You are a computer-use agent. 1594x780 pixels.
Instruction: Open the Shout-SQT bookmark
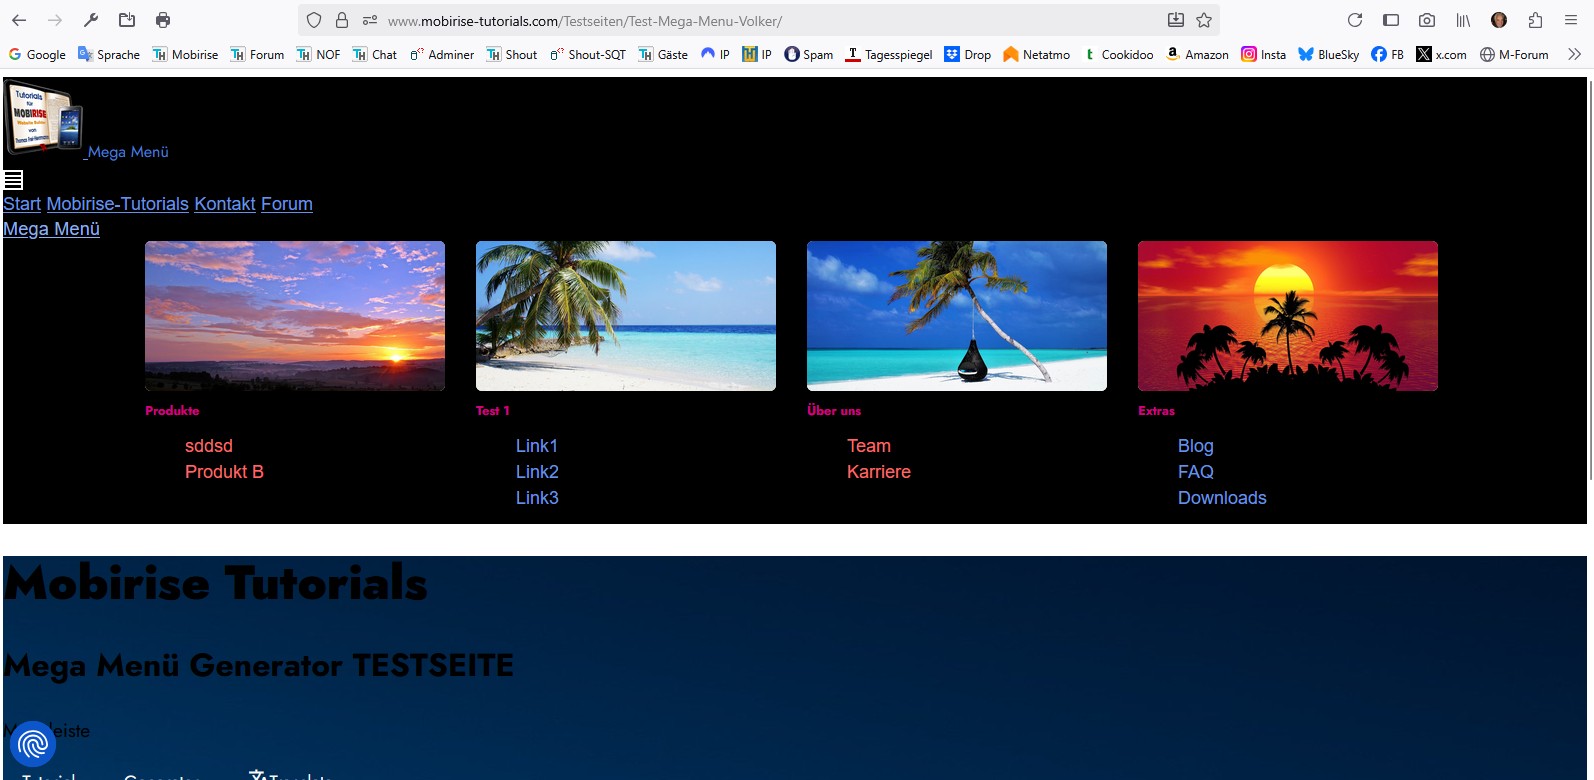(587, 55)
